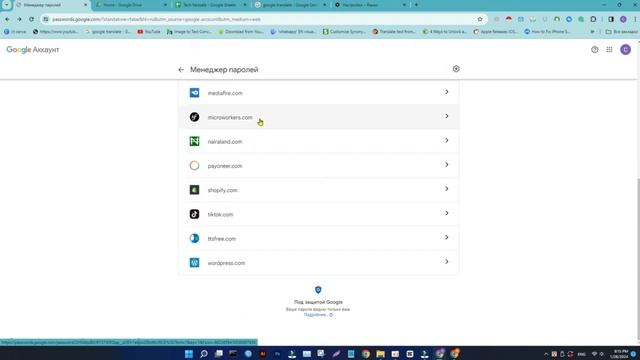Expand shopify.com row chevron

447,189
